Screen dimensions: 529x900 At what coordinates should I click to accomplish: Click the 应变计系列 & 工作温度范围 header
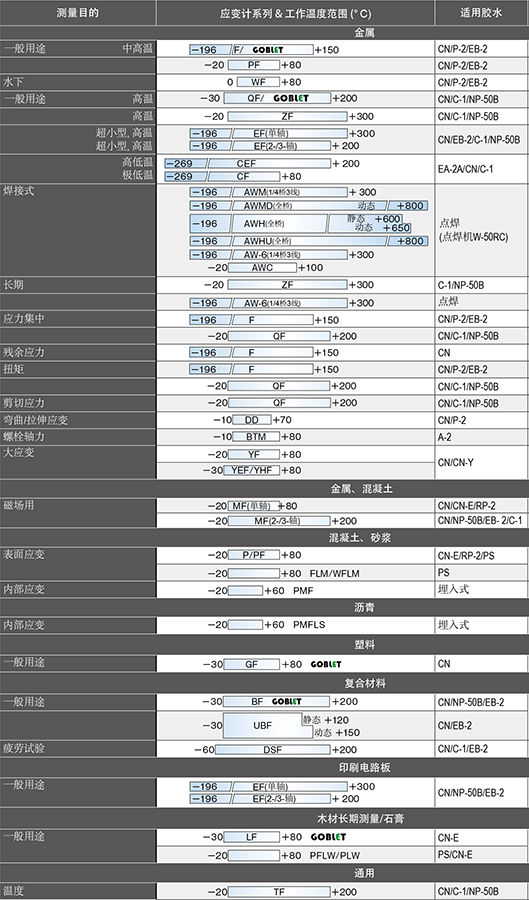click(x=295, y=13)
